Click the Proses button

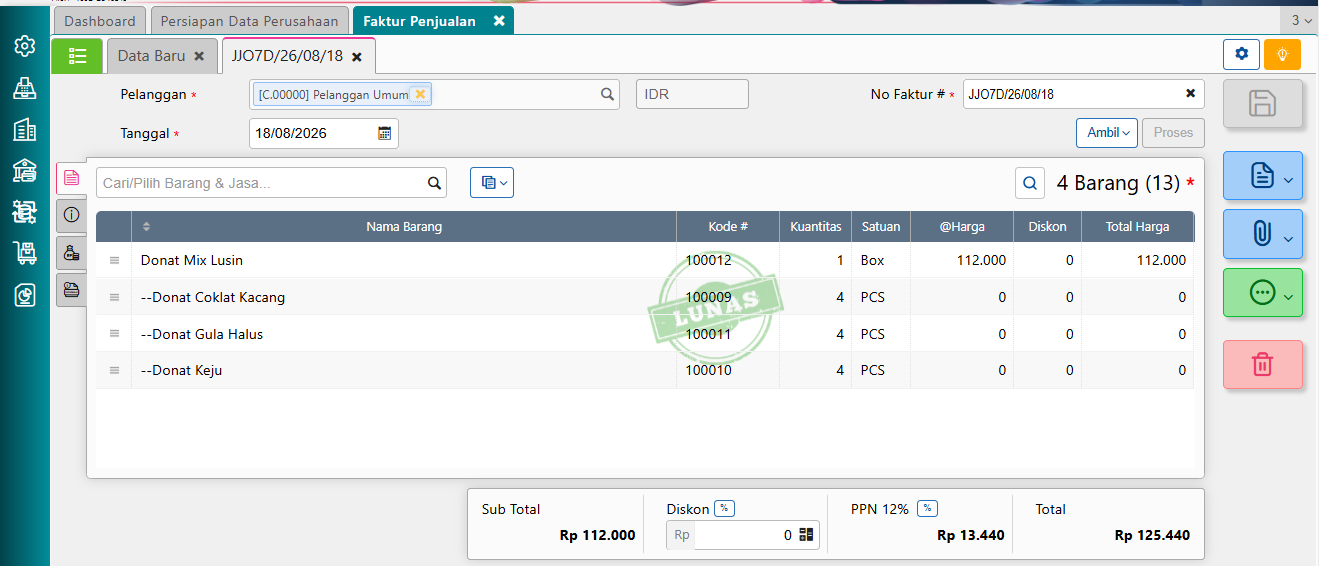point(1173,132)
